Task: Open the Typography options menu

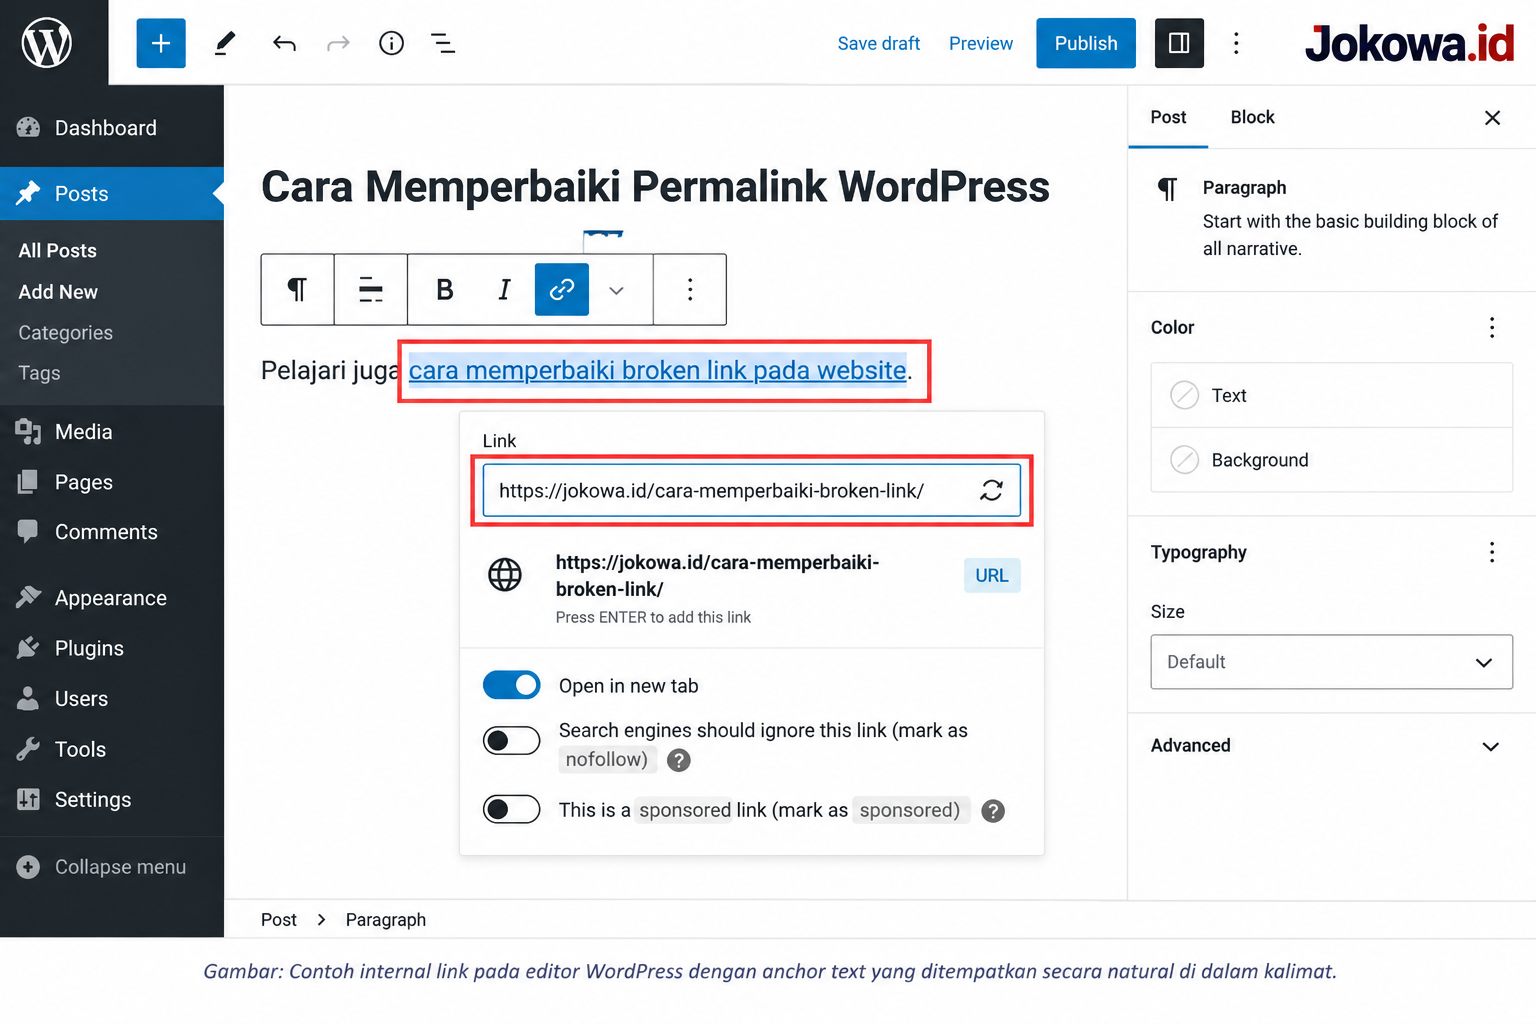Action: [x=1492, y=553]
